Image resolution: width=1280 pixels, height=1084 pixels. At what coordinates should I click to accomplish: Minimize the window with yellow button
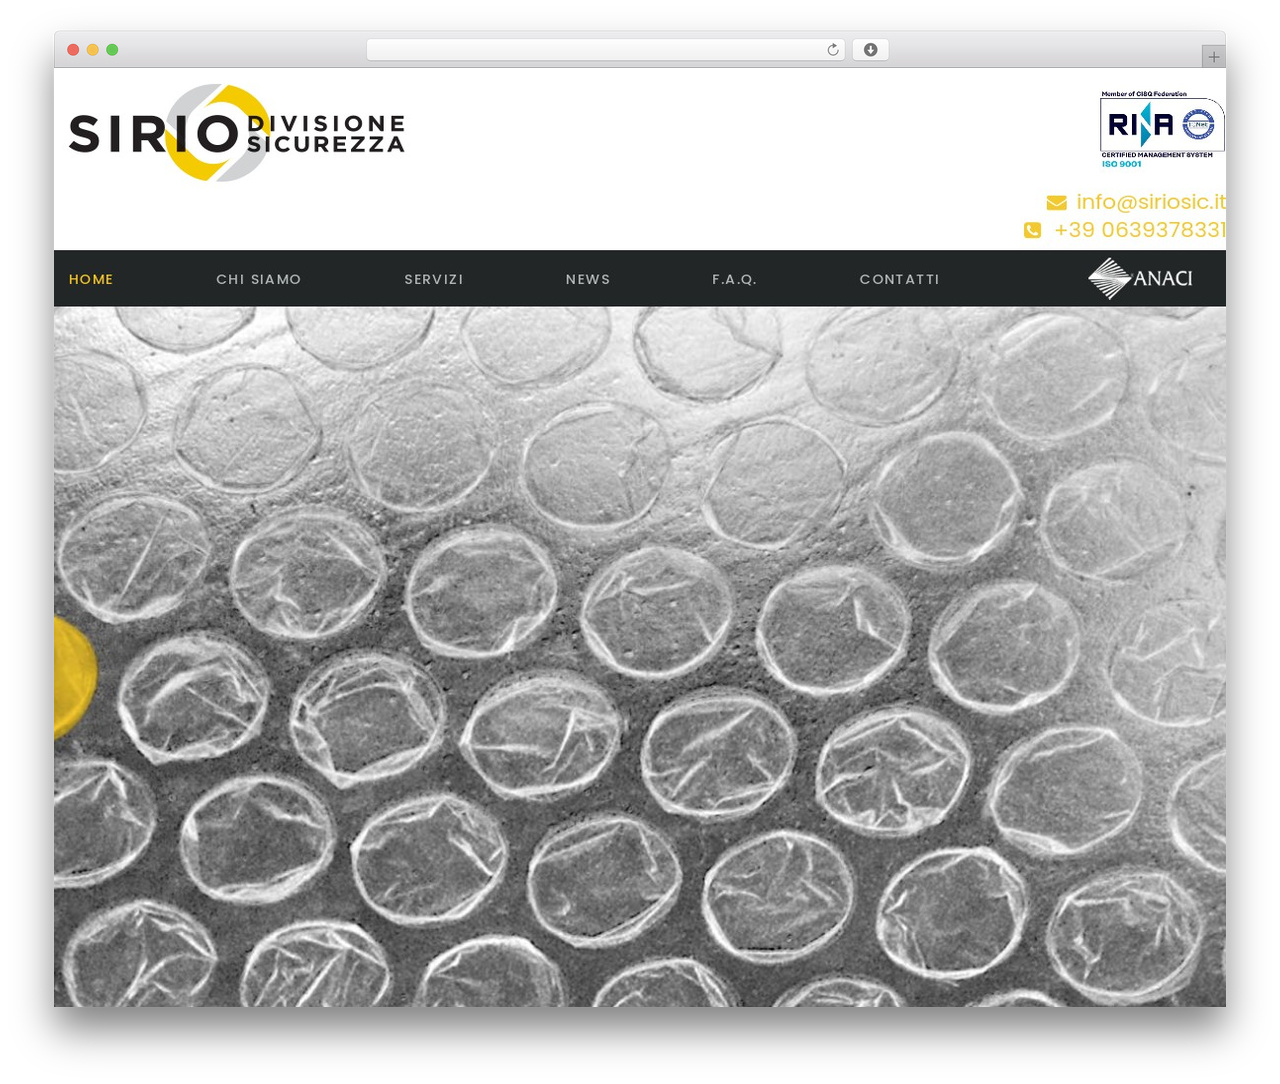point(93,50)
